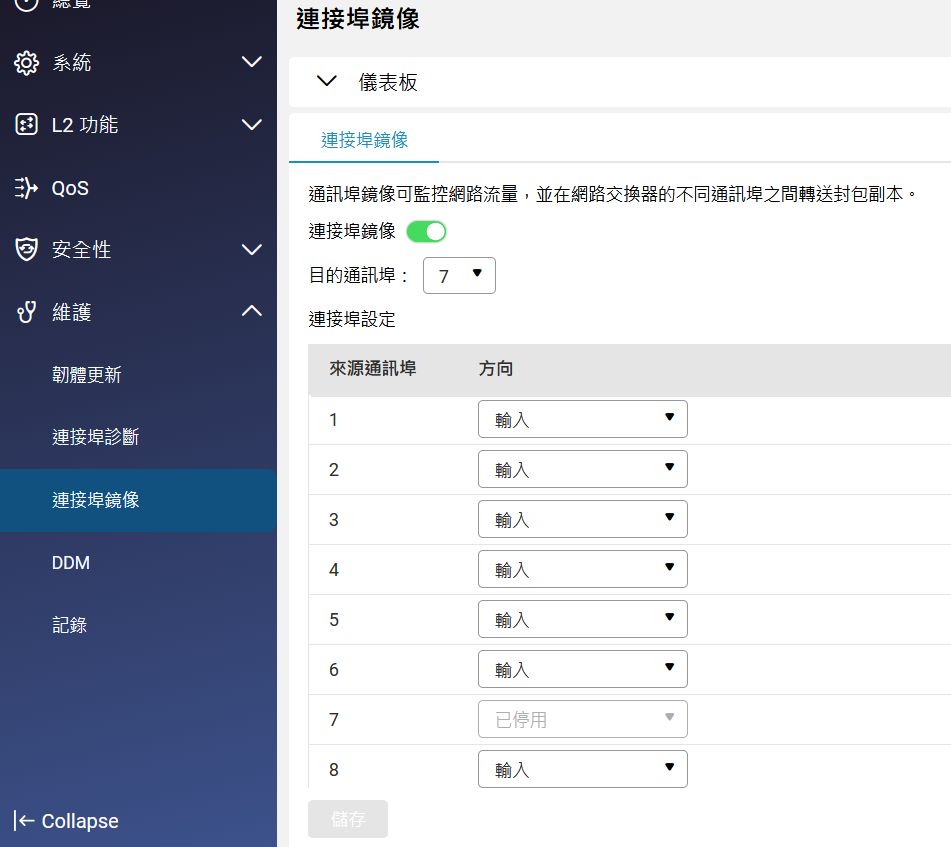
Task: Open direction dropdown for source port 1
Action: (x=582, y=419)
